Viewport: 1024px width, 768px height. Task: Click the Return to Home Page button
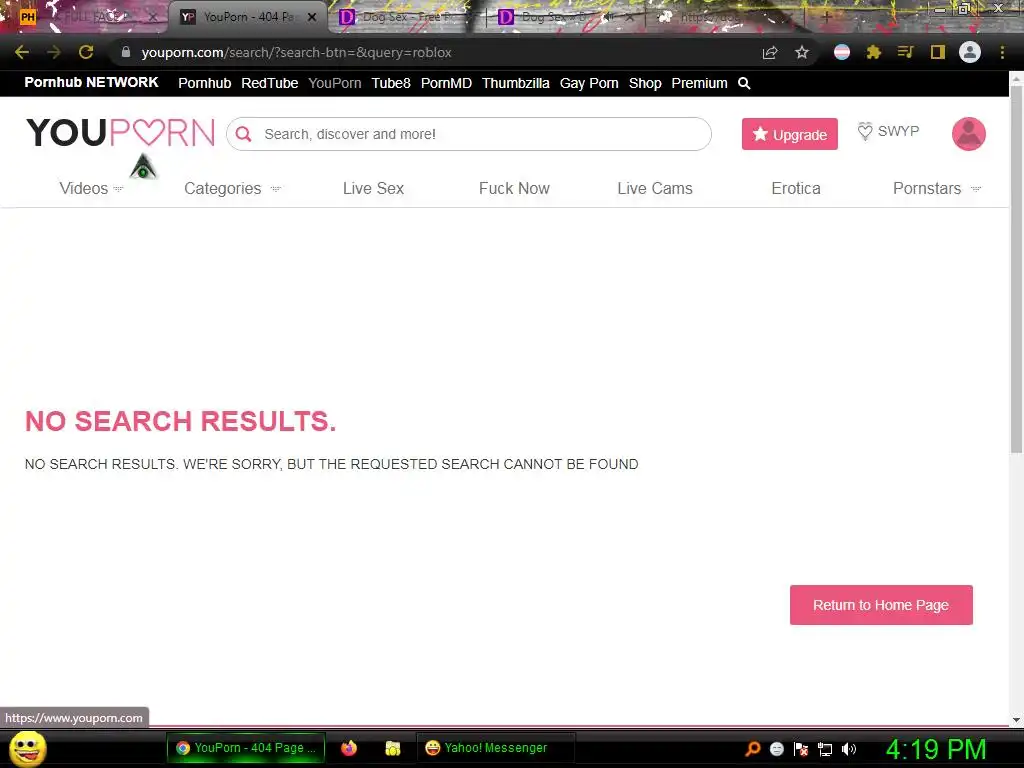[x=881, y=605]
